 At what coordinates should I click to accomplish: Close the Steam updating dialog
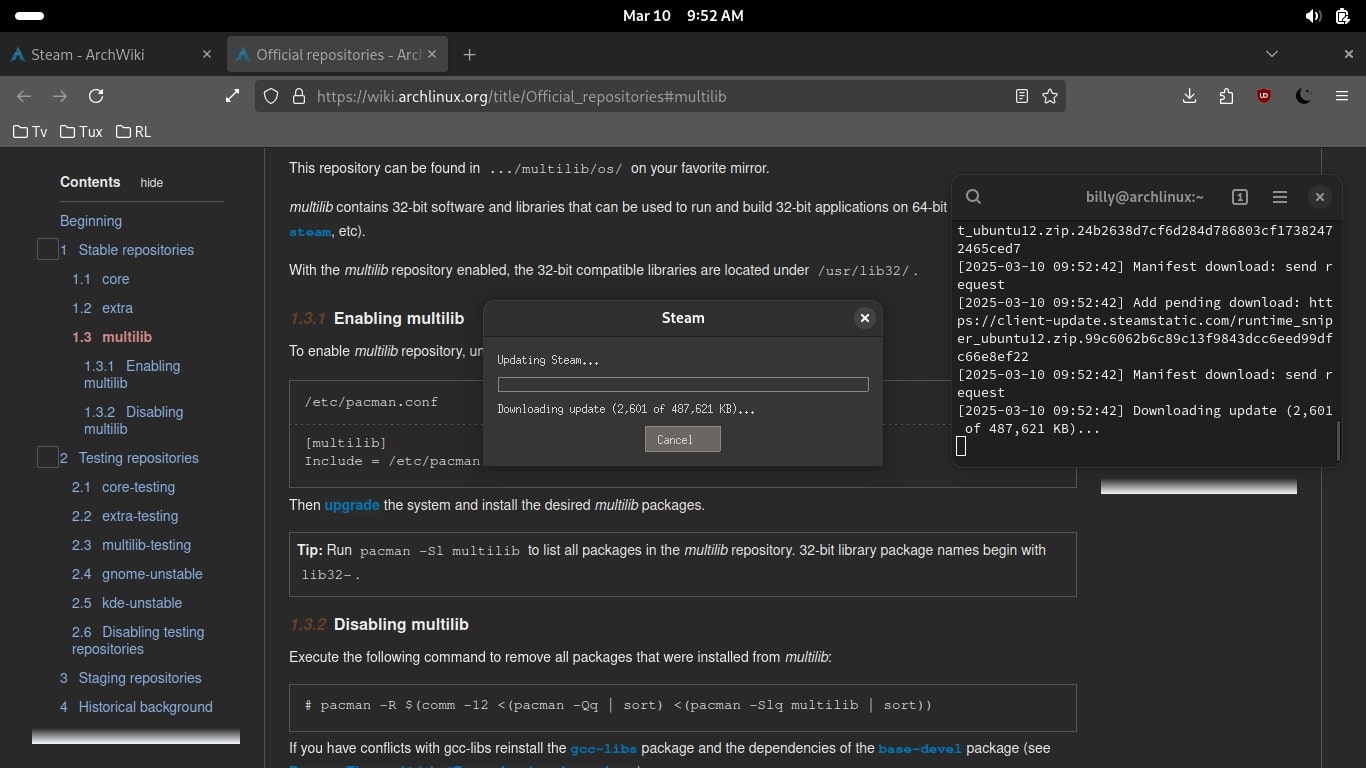pyautogui.click(x=865, y=318)
